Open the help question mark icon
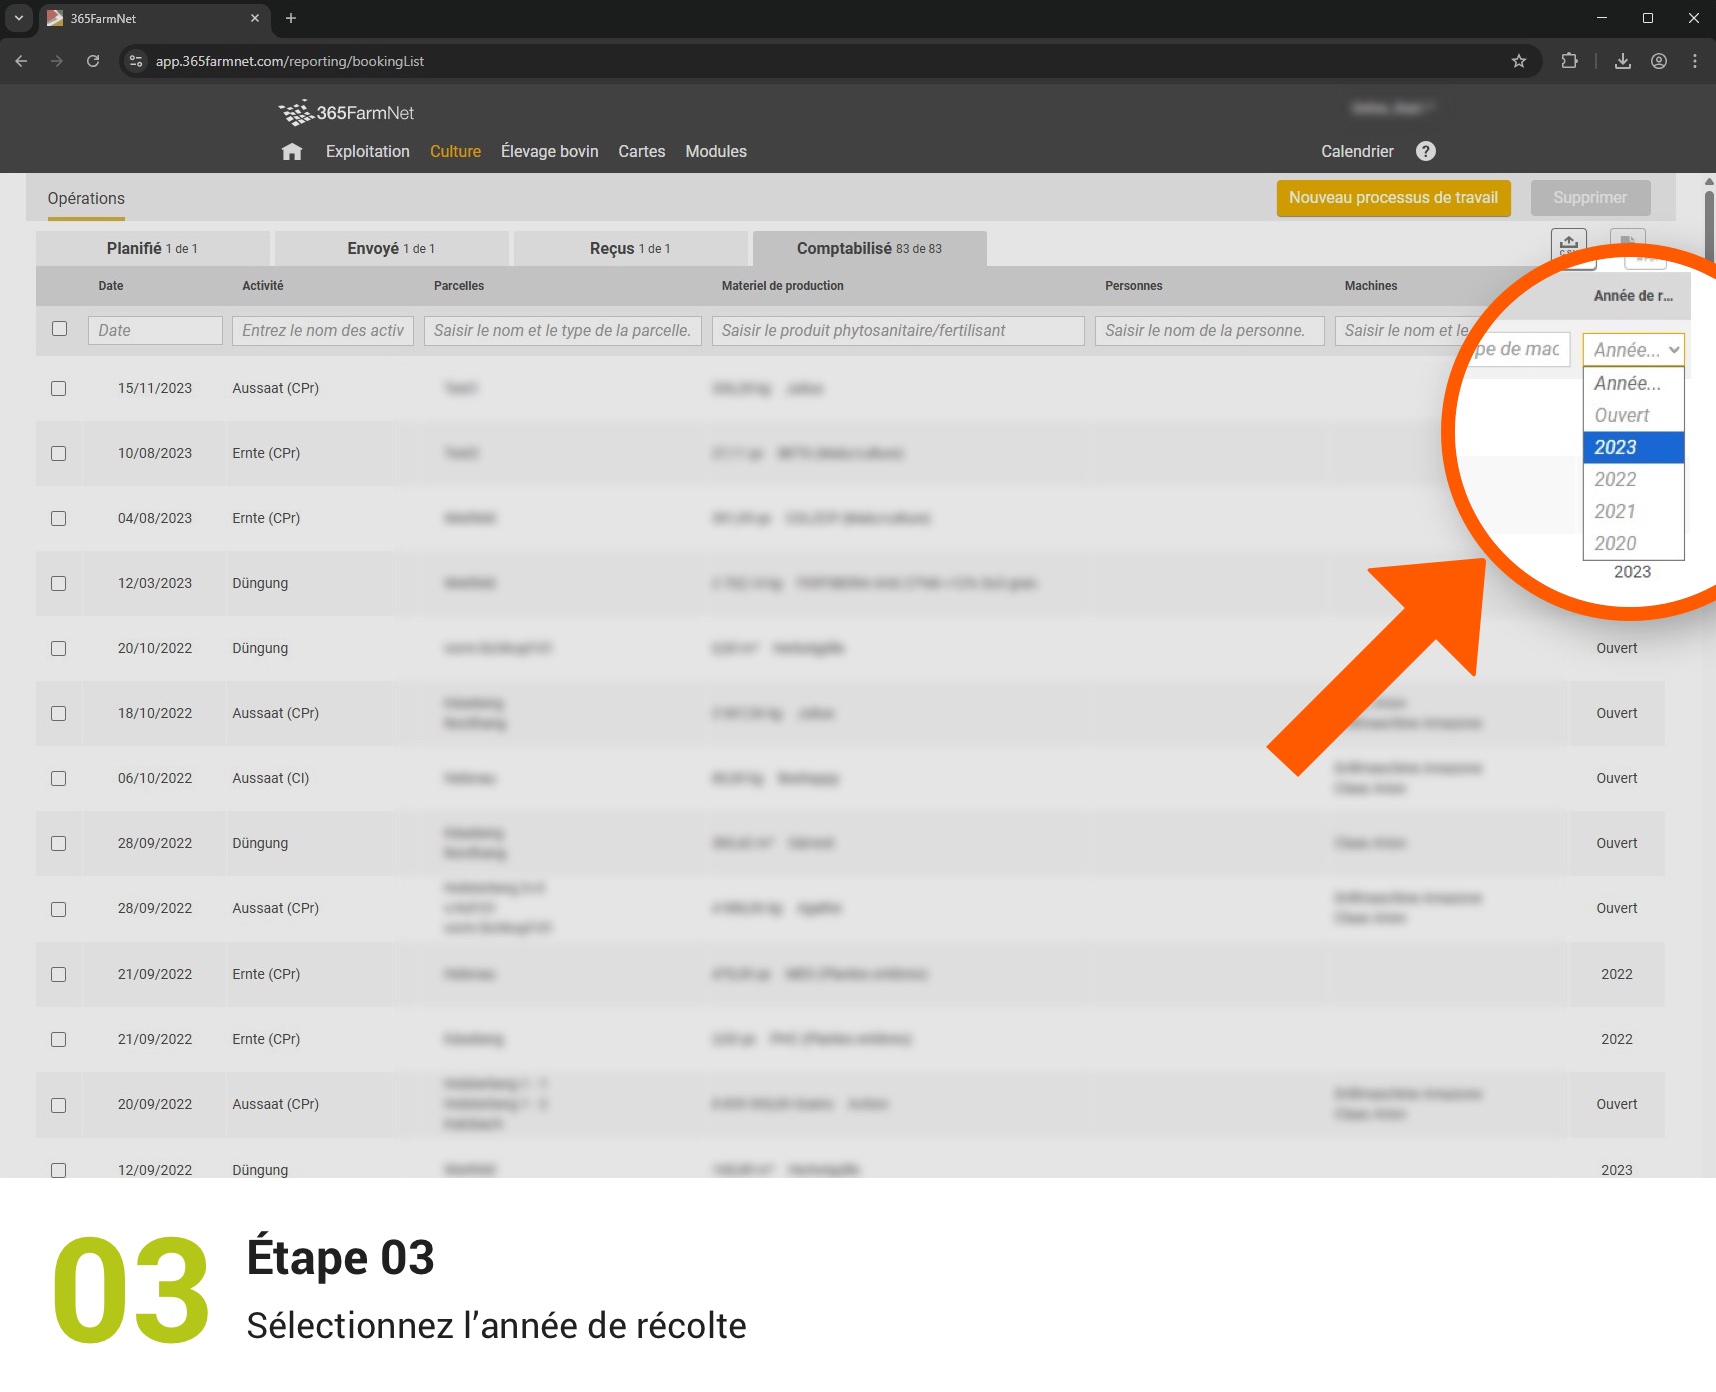The height and width of the screenshot is (1392, 1716). 1425,151
